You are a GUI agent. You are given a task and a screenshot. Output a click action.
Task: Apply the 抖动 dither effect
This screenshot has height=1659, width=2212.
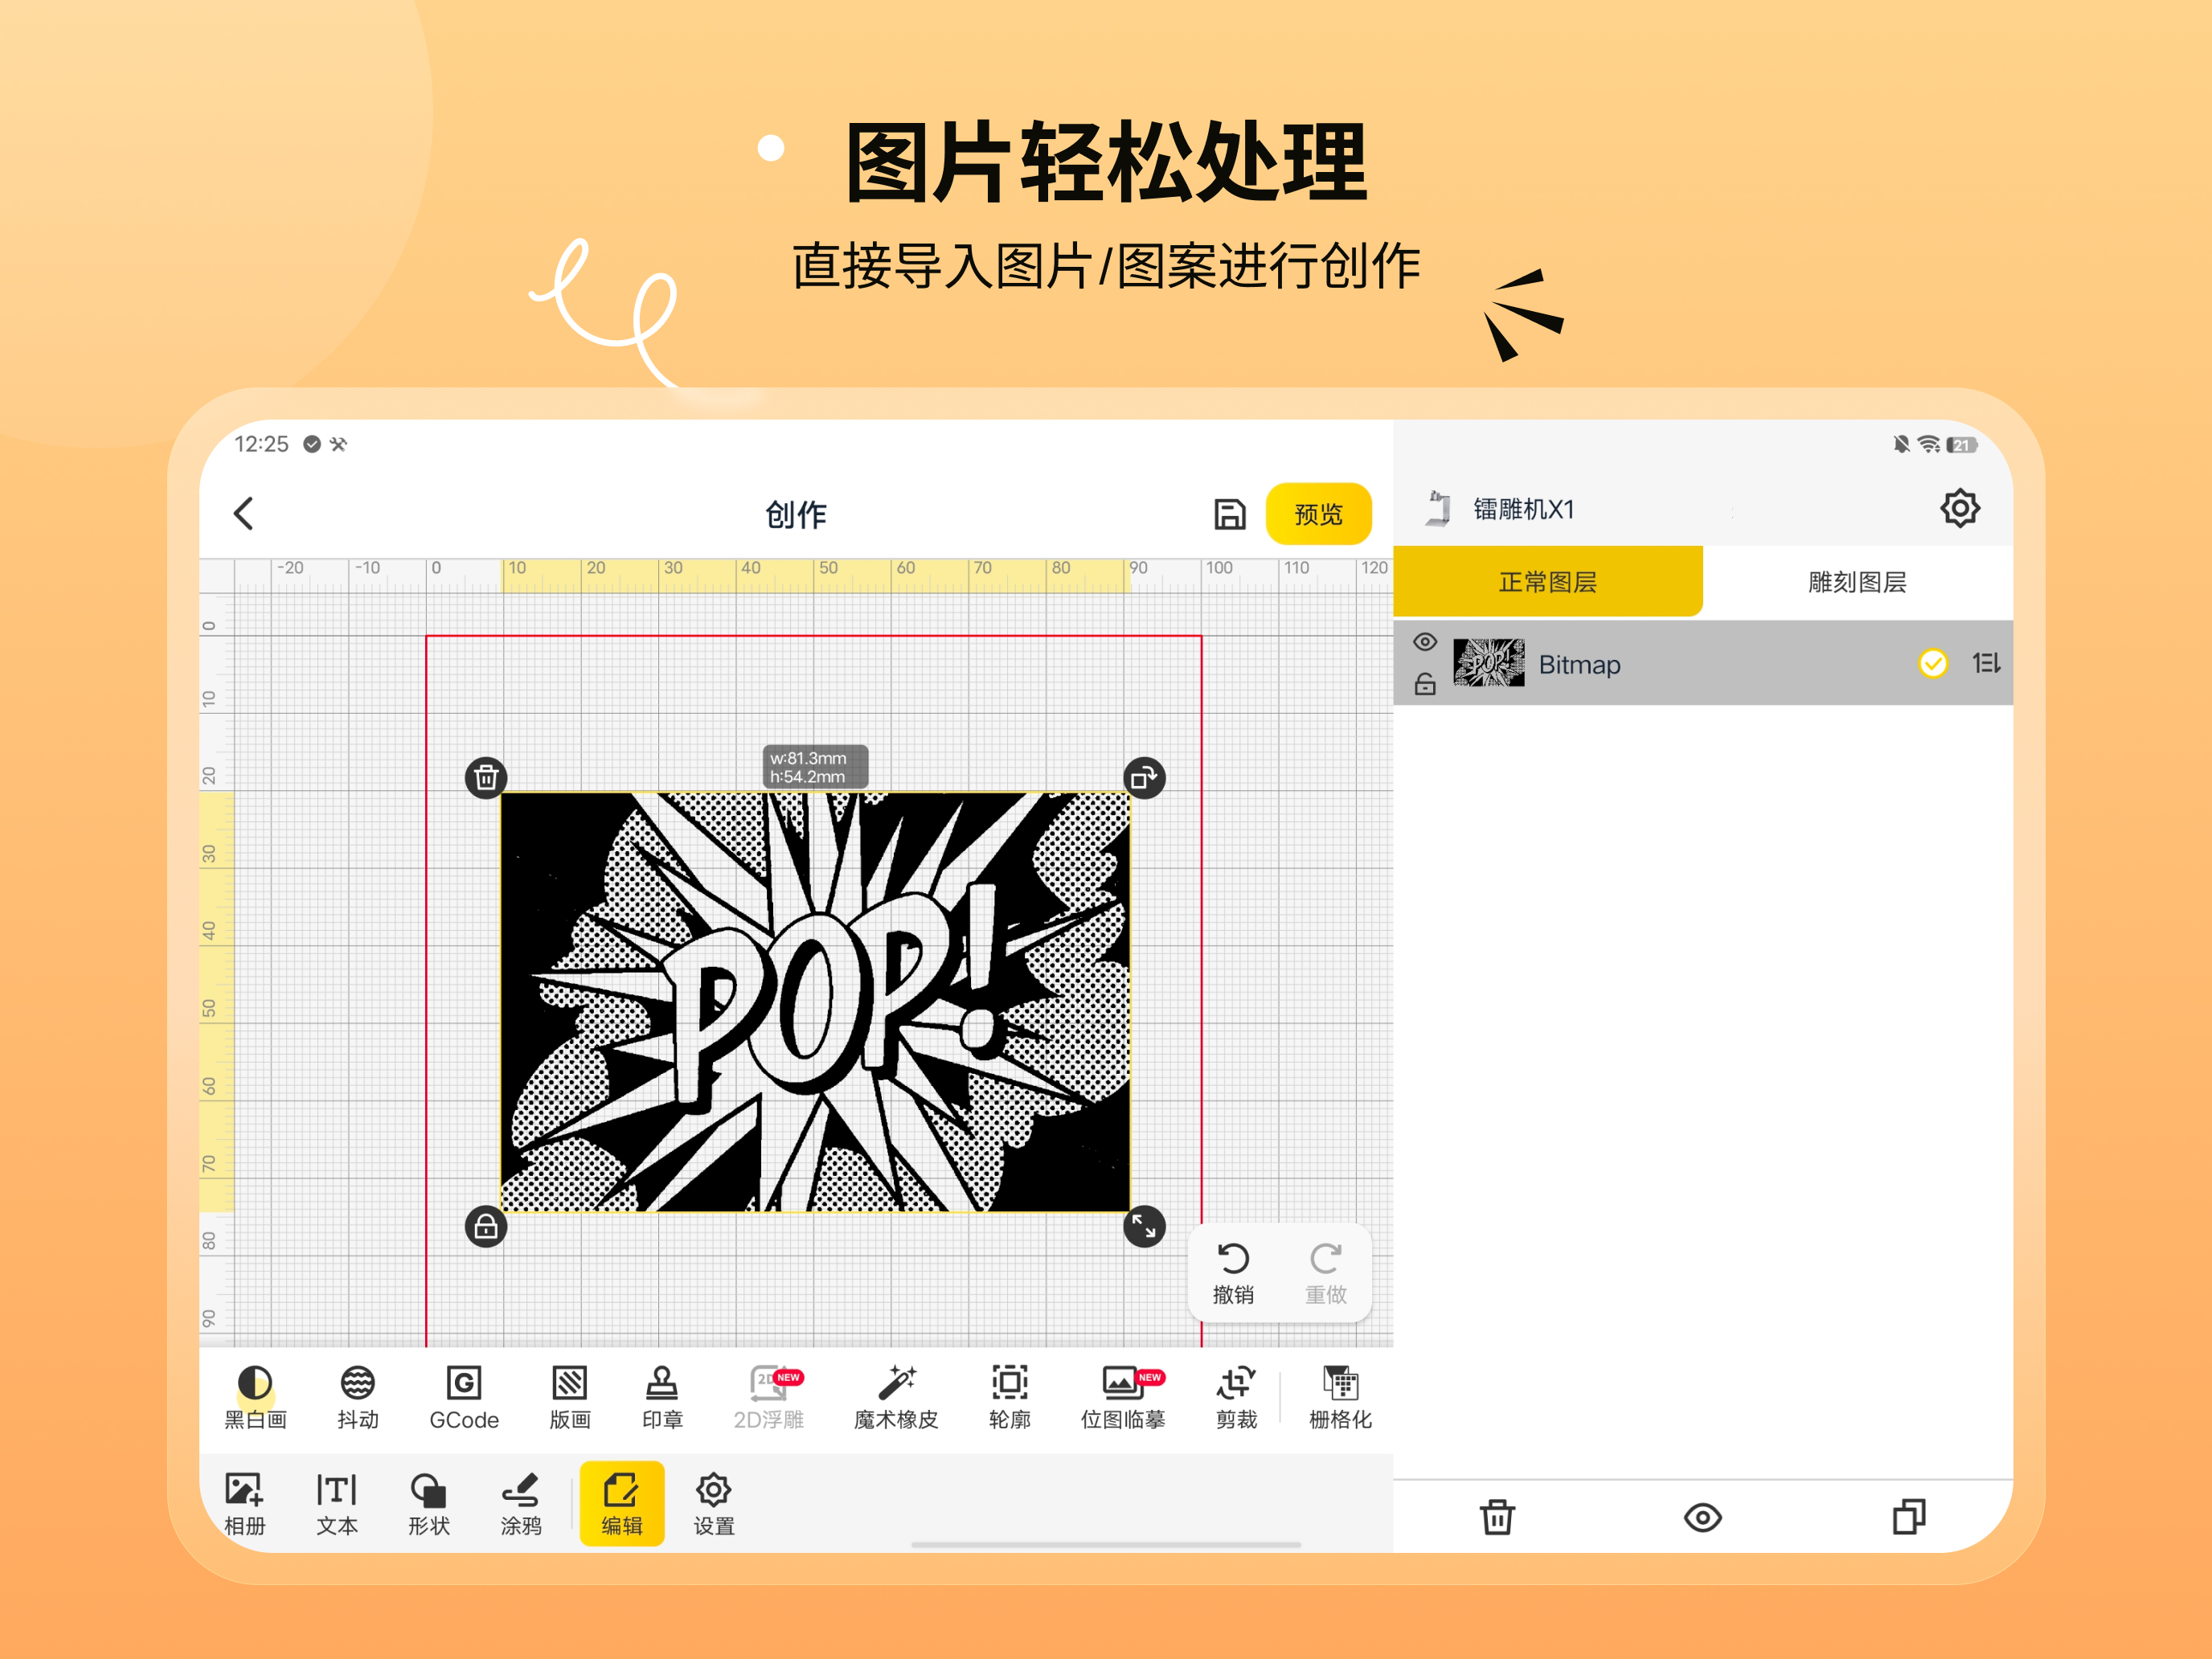pyautogui.click(x=357, y=1397)
